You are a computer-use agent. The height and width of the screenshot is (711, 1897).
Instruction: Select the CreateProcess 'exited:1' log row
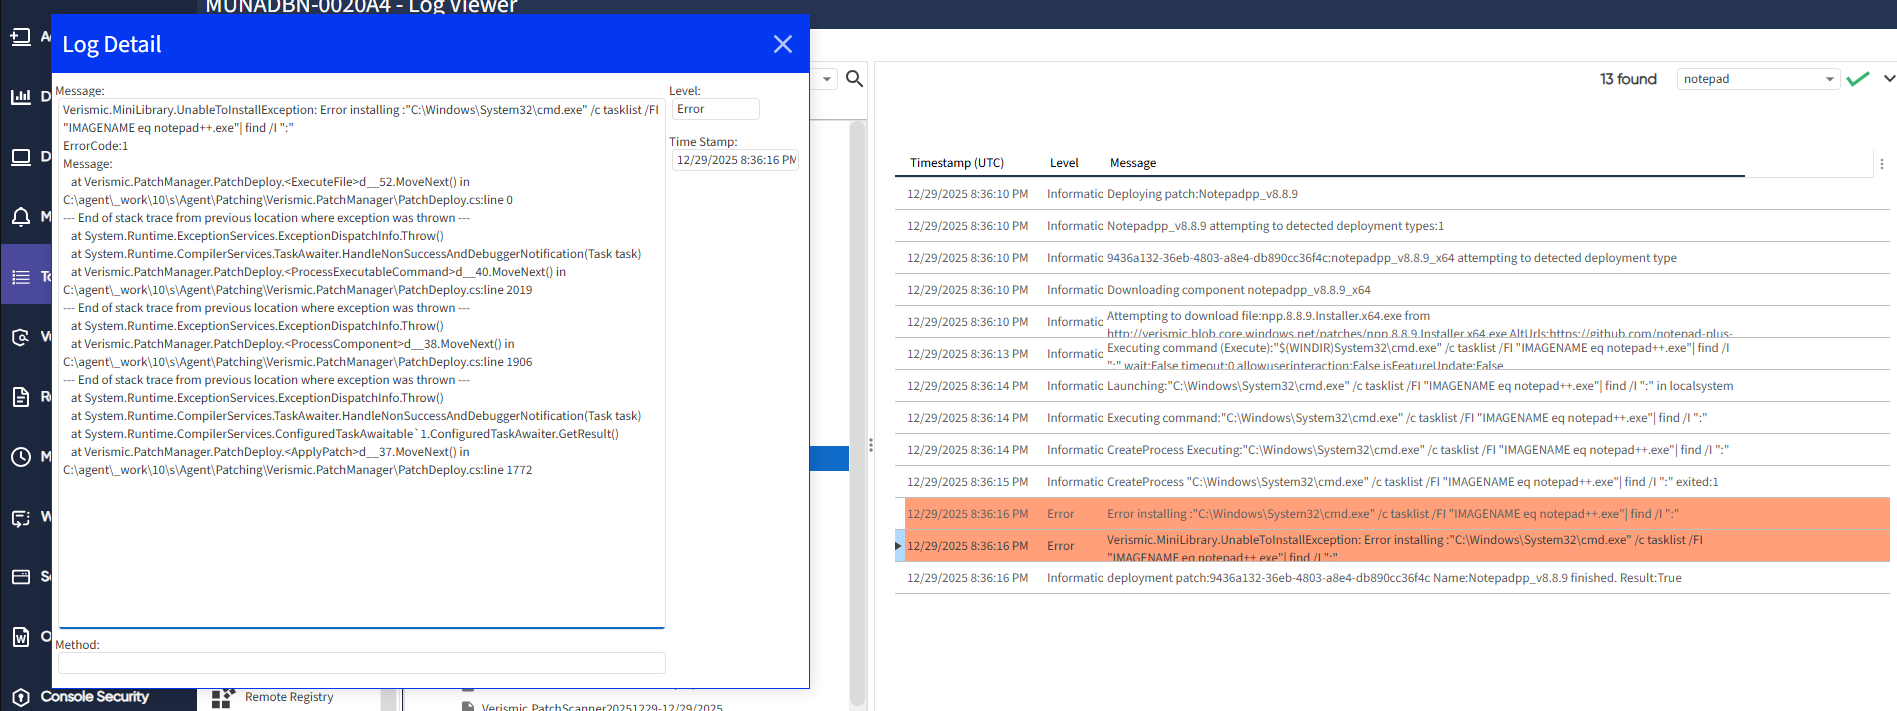coord(1392,482)
